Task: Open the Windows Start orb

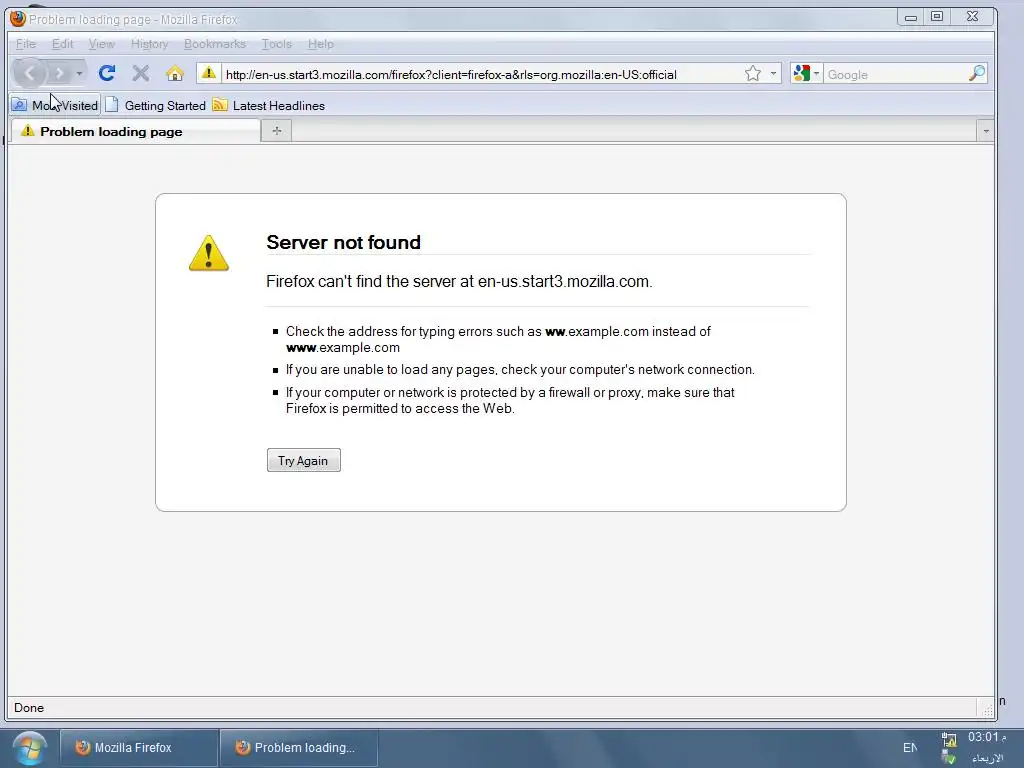Action: (29, 748)
